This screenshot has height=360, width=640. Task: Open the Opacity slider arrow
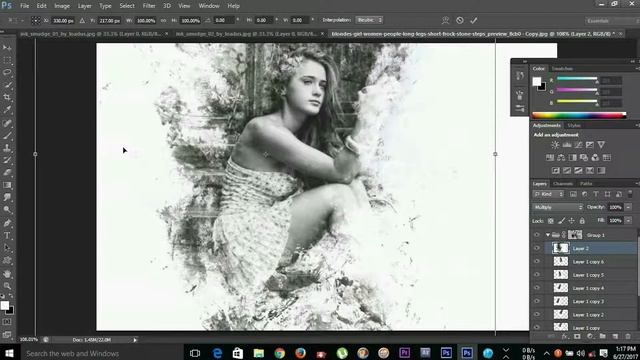[x=628, y=207]
